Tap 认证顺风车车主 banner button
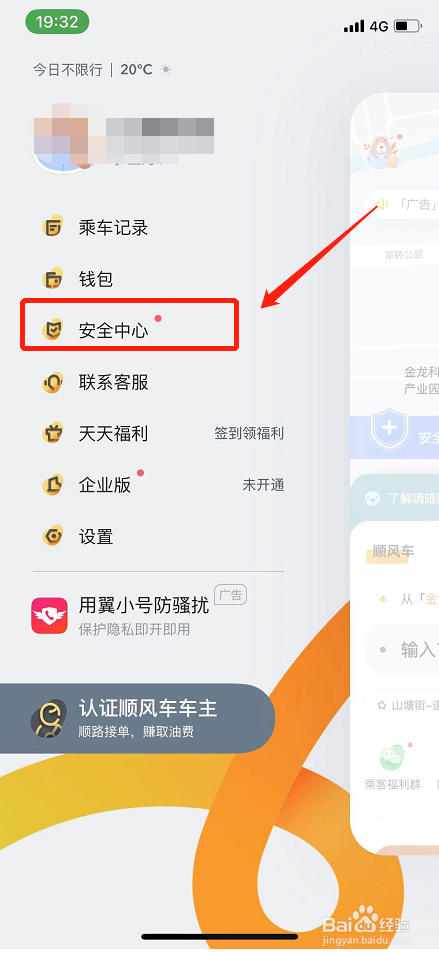This screenshot has height=958, width=439. [137, 718]
